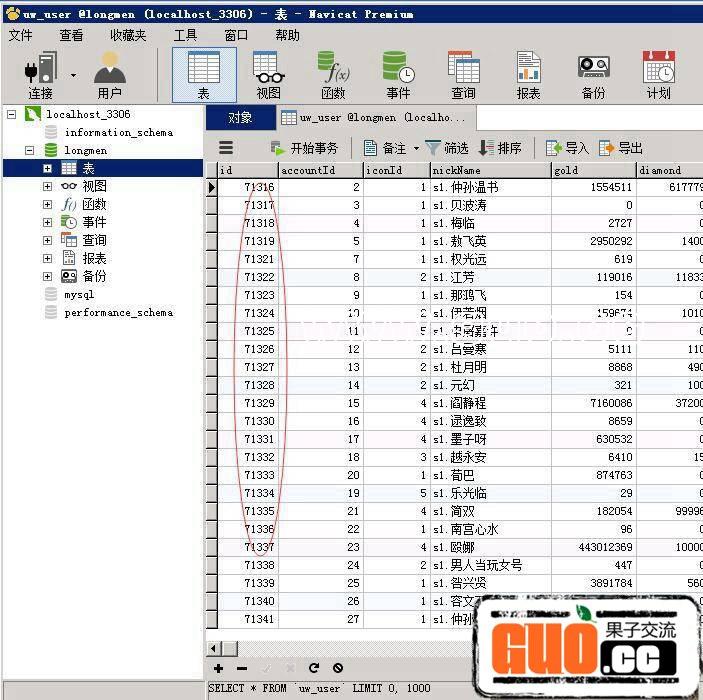Open the 计划 (Schedule) calendar icon
Image resolution: width=703 pixels, height=700 pixels.
pyautogui.click(x=658, y=74)
